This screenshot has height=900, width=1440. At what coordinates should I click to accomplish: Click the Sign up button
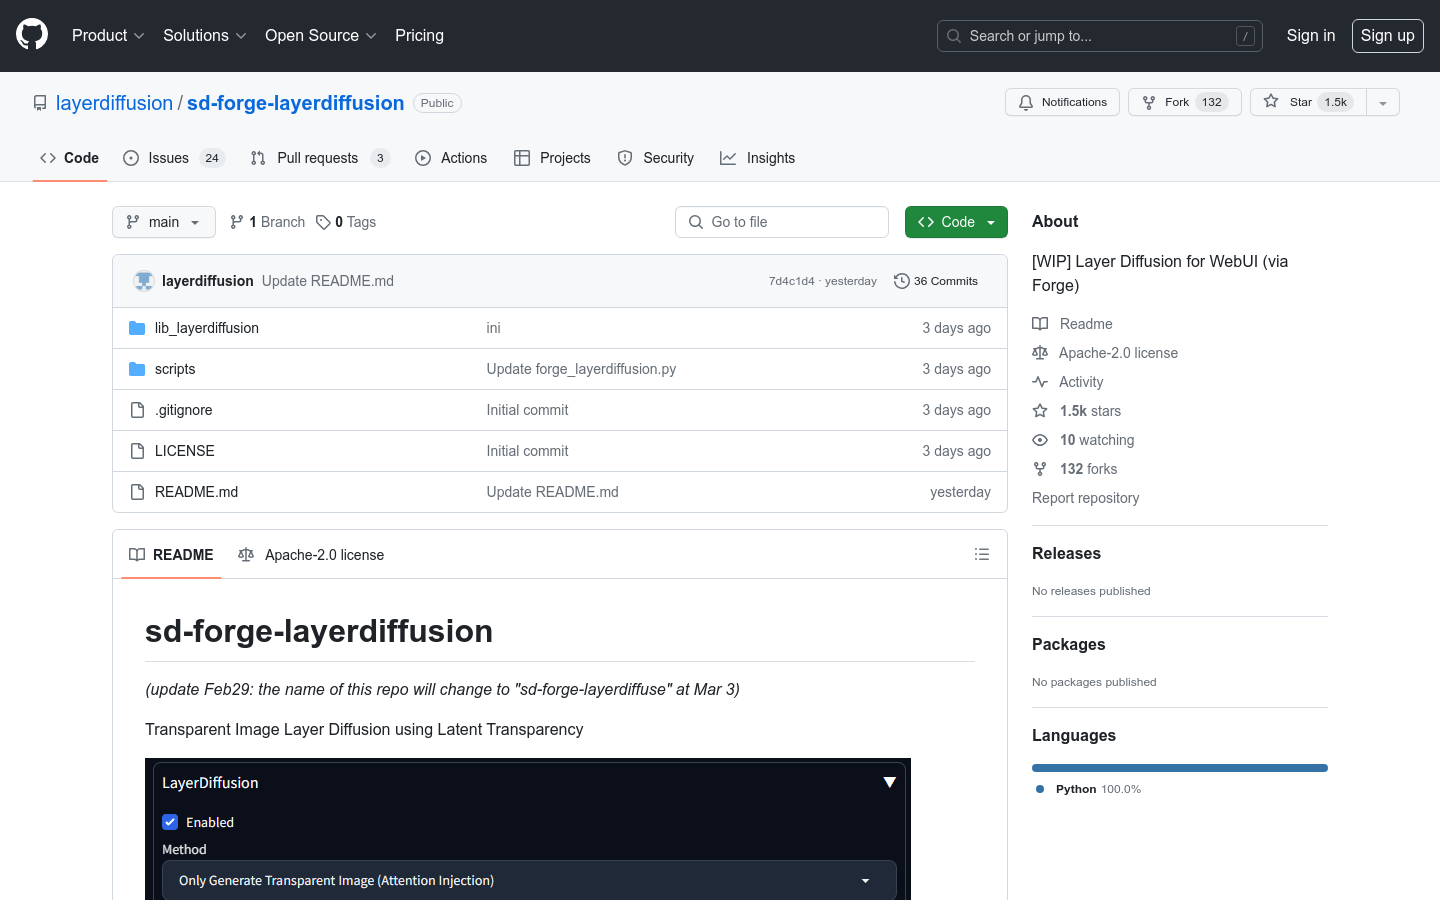pyautogui.click(x=1387, y=35)
